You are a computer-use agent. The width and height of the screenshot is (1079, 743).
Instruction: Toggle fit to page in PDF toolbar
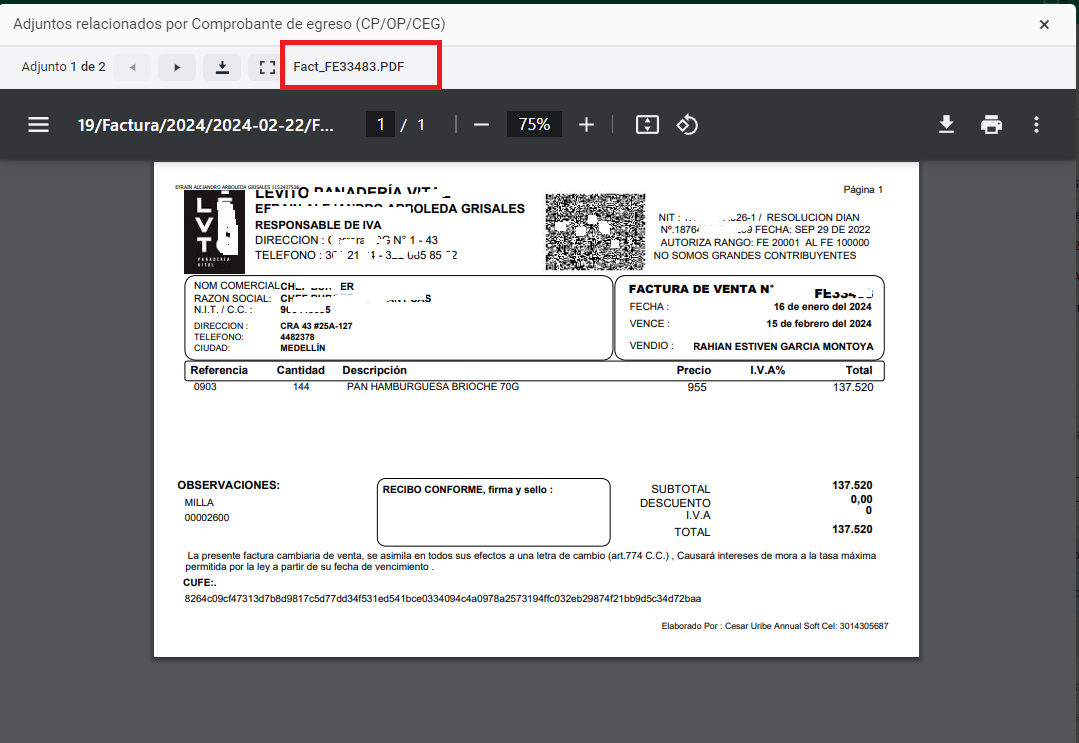pyautogui.click(x=647, y=125)
